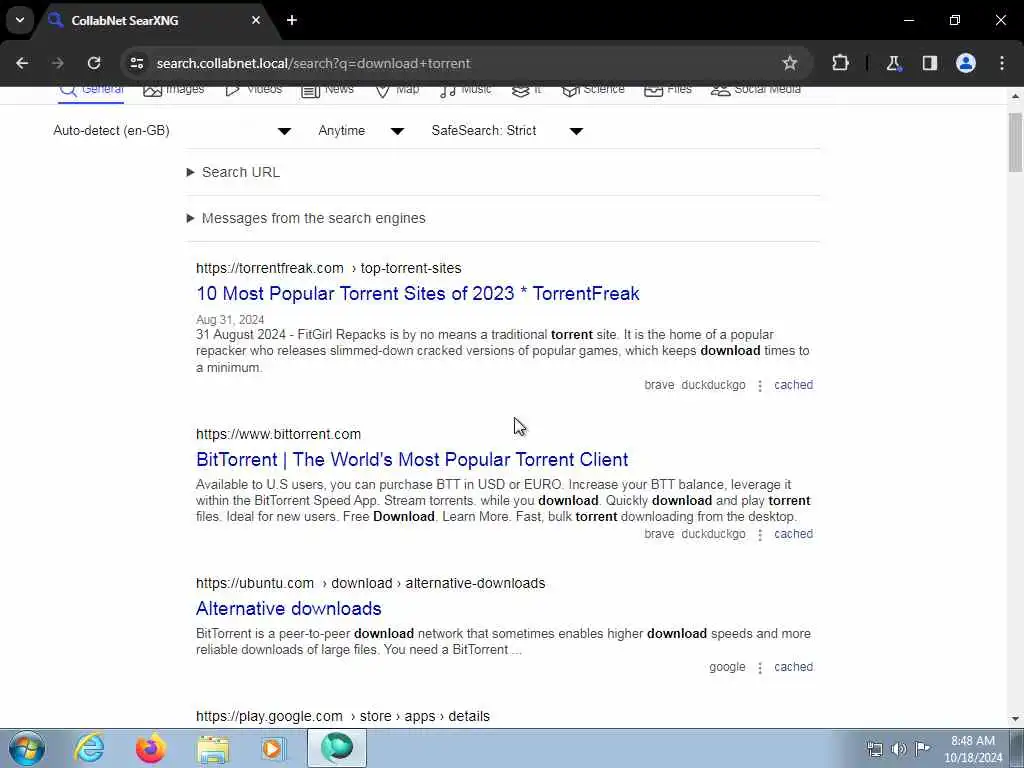Click the browser Forward arrow

[58, 63]
